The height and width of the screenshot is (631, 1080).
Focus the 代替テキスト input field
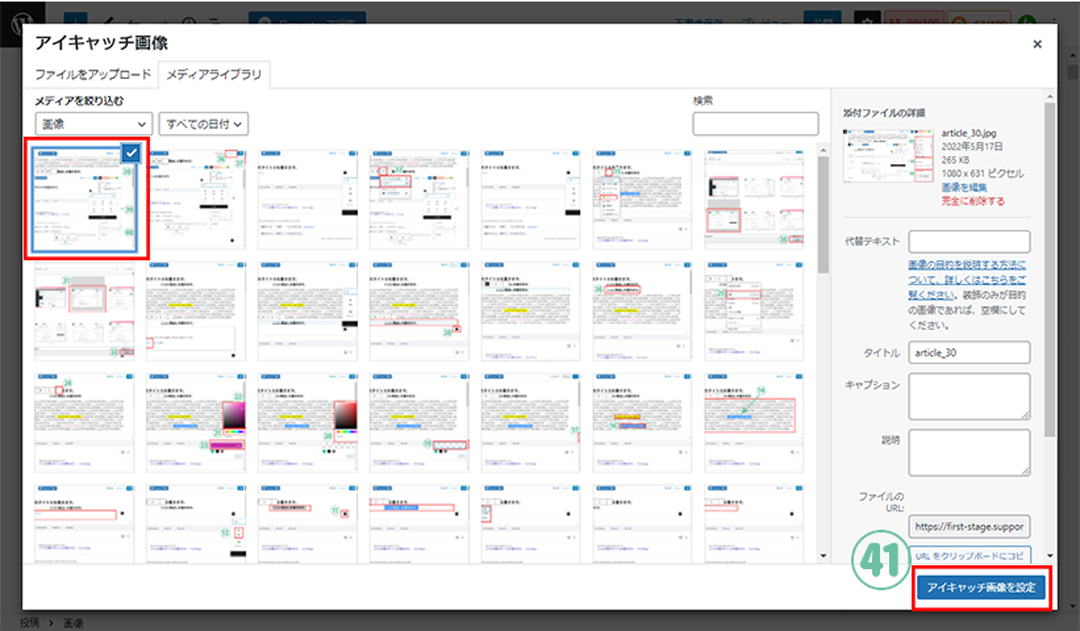click(x=968, y=242)
